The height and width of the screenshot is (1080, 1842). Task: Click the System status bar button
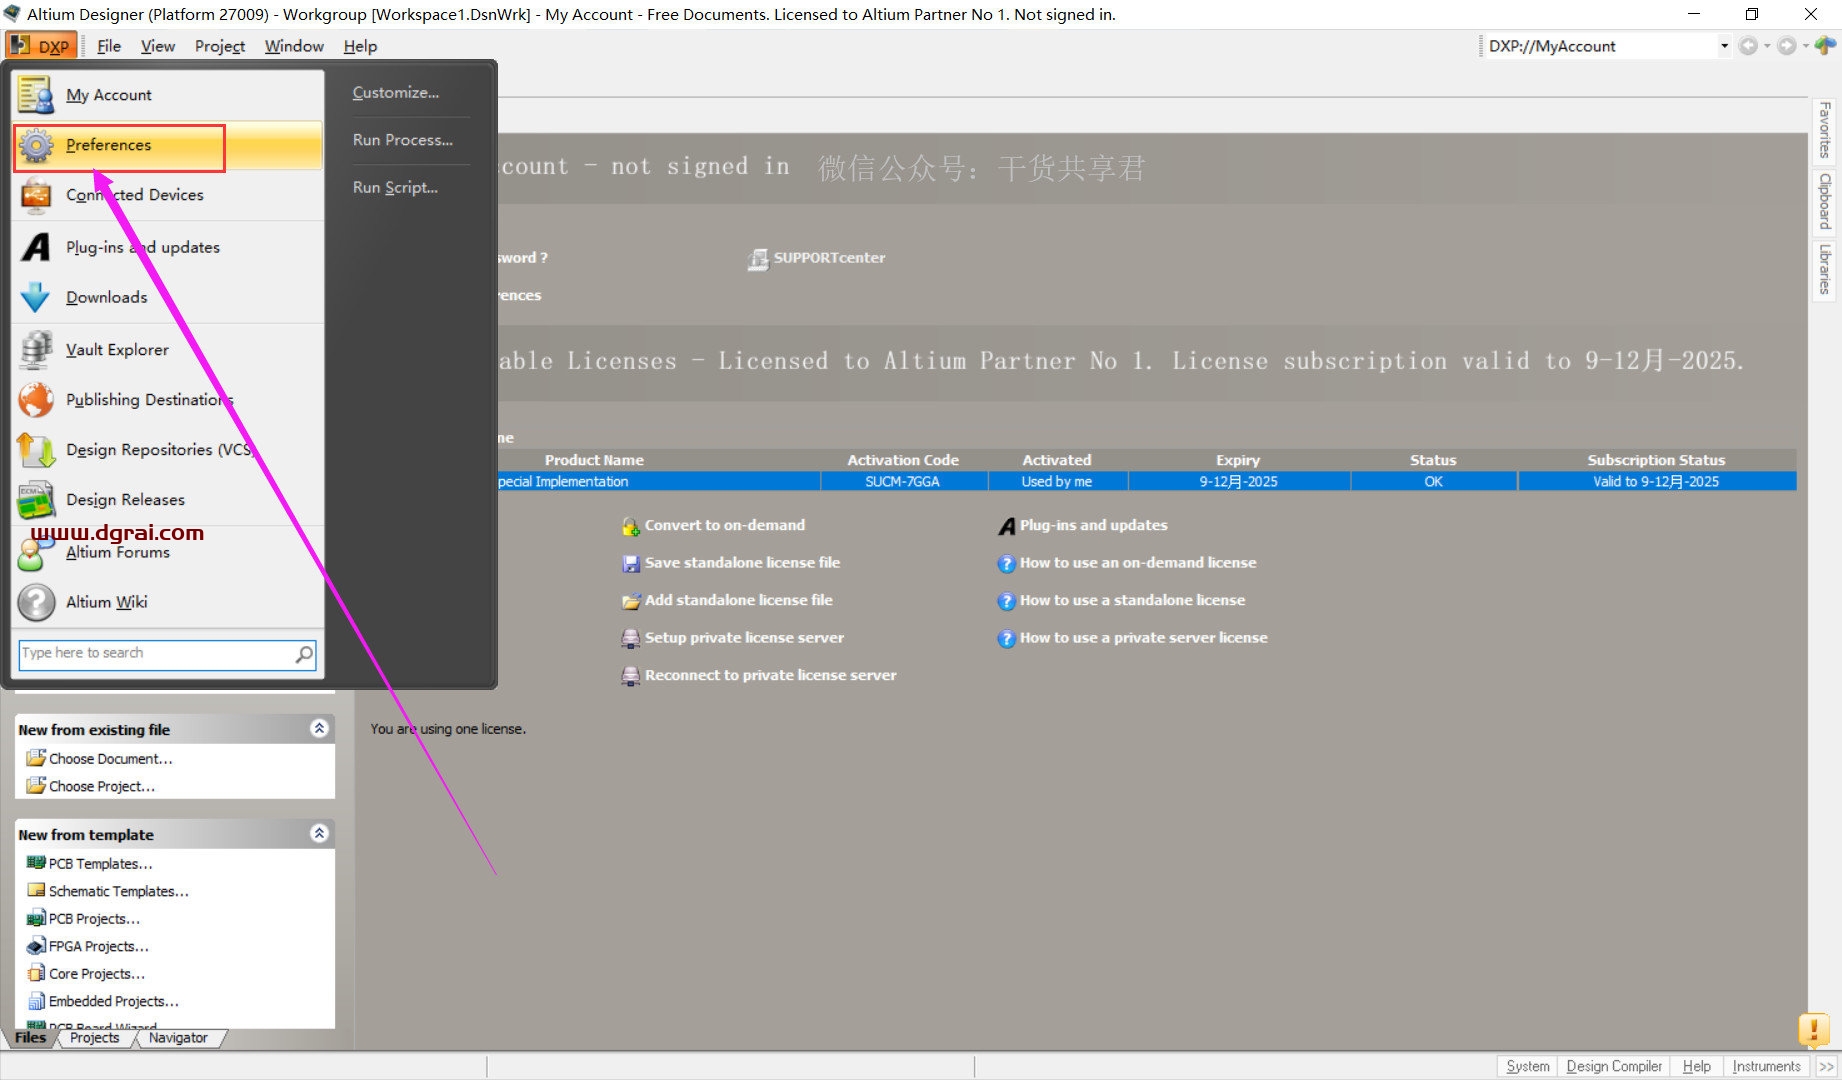(1527, 1067)
